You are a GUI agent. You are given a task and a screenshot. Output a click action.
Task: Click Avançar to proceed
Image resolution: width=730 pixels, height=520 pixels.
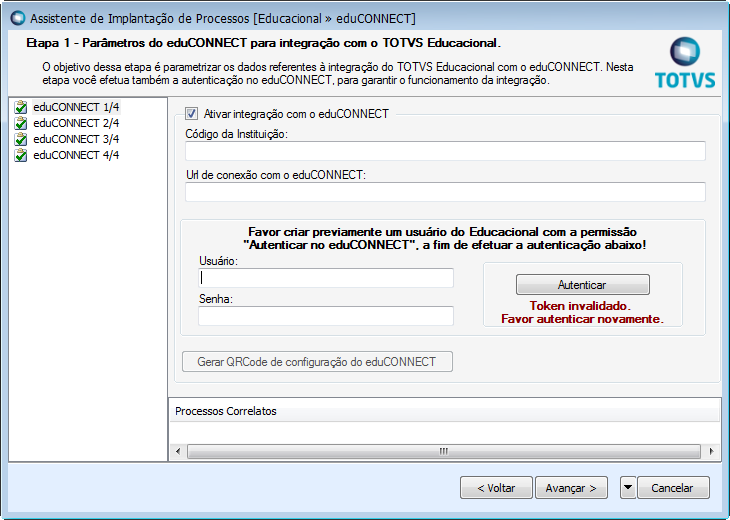pyautogui.click(x=571, y=488)
